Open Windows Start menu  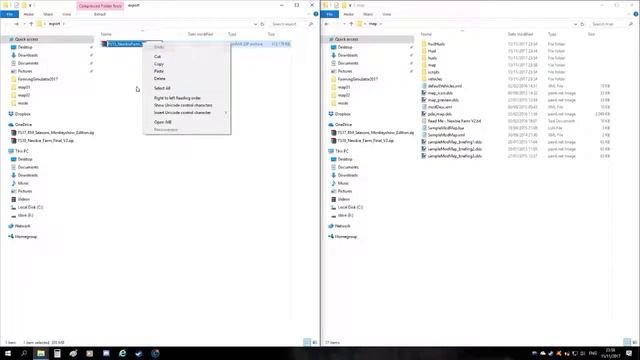pyautogui.click(x=8, y=353)
